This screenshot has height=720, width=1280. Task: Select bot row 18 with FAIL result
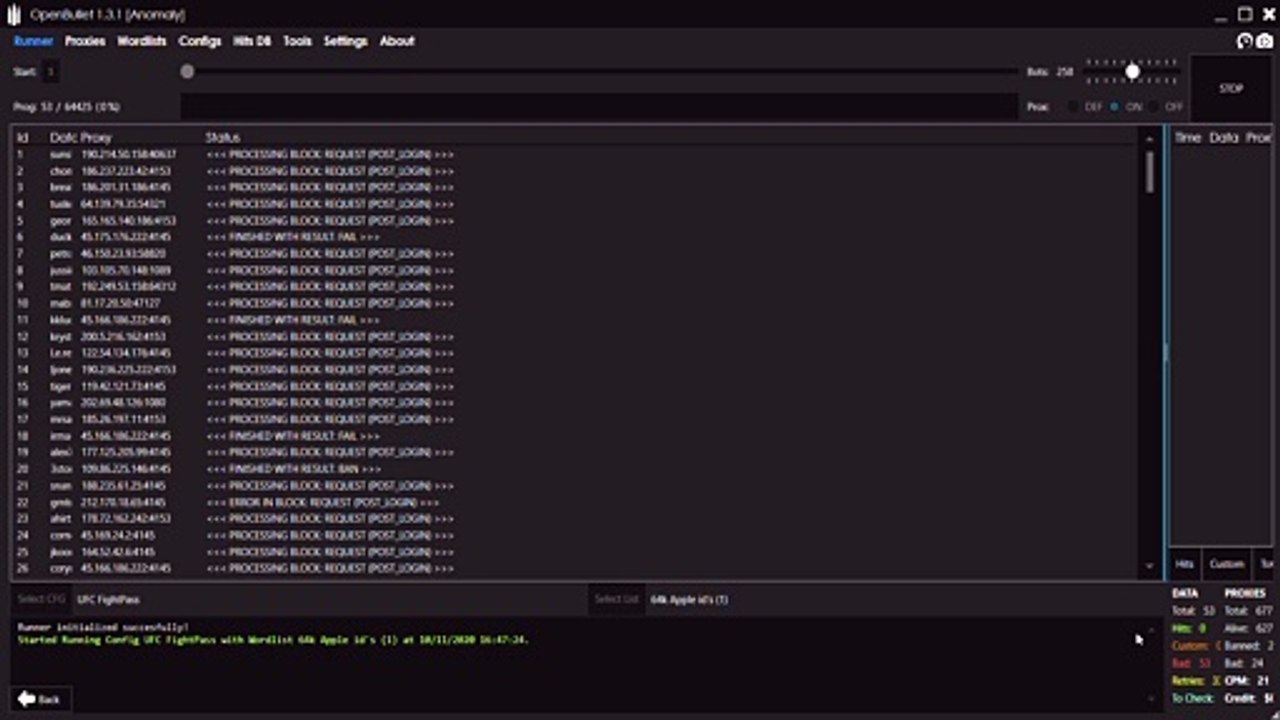[577, 436]
